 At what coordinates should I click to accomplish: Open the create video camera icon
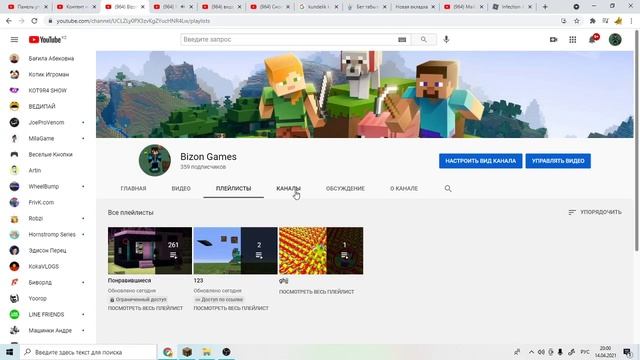pyautogui.click(x=553, y=40)
